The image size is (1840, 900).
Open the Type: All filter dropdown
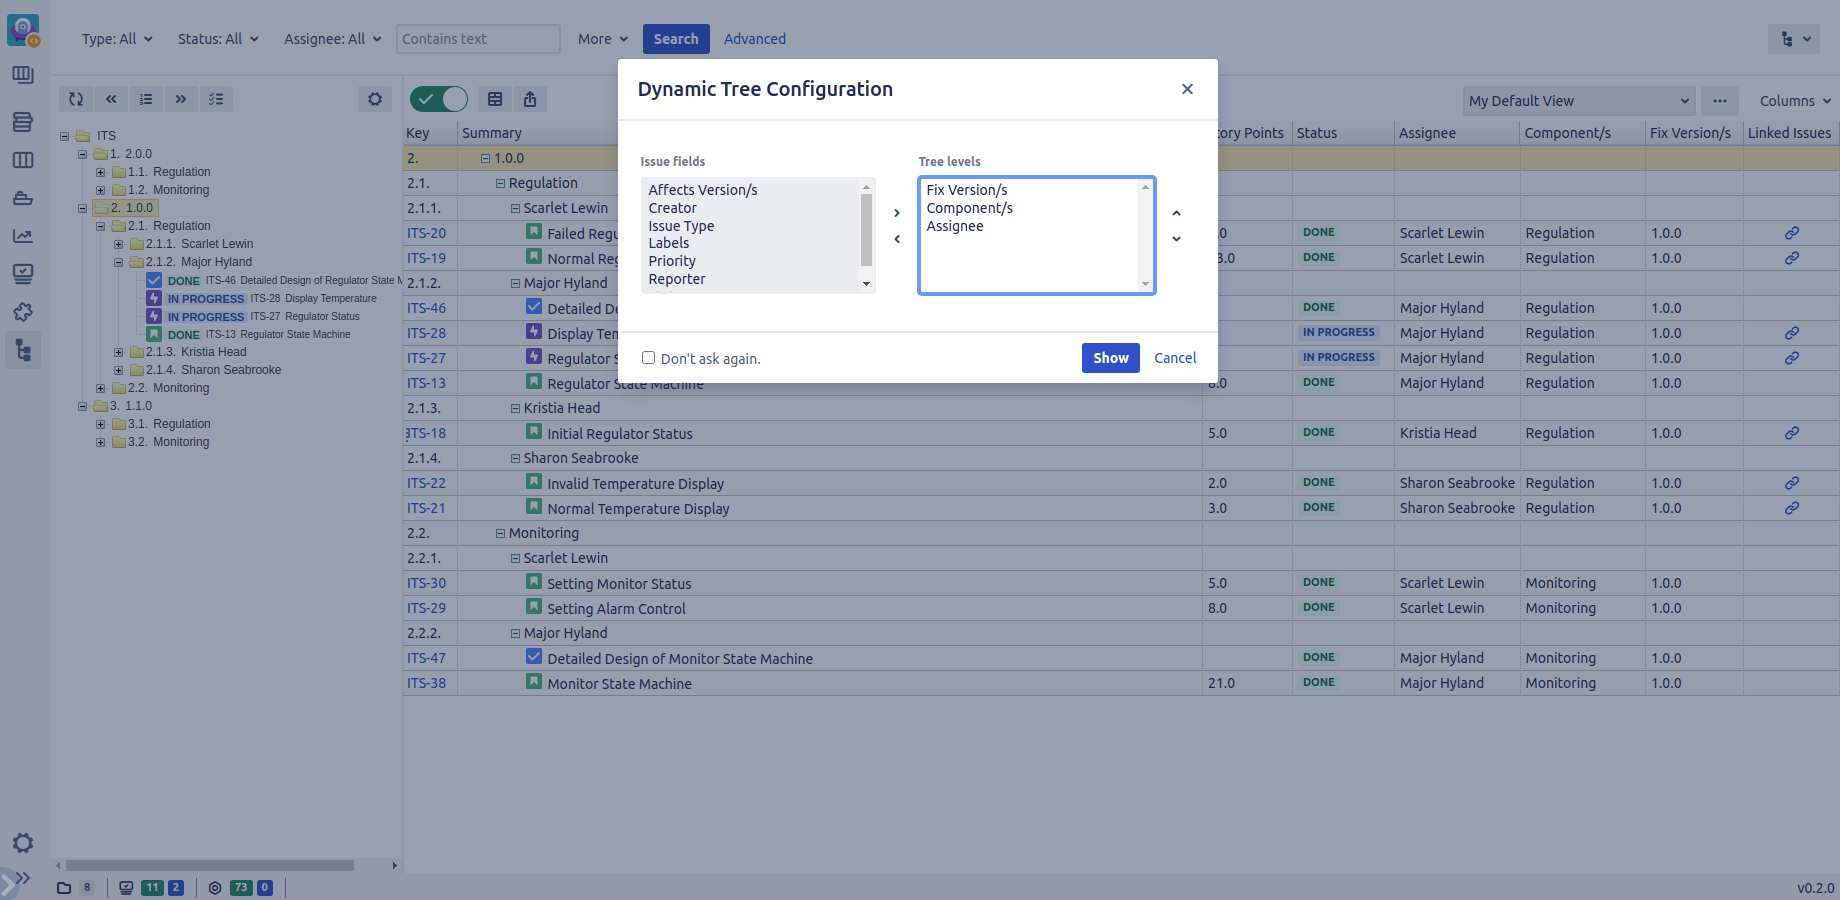click(117, 39)
